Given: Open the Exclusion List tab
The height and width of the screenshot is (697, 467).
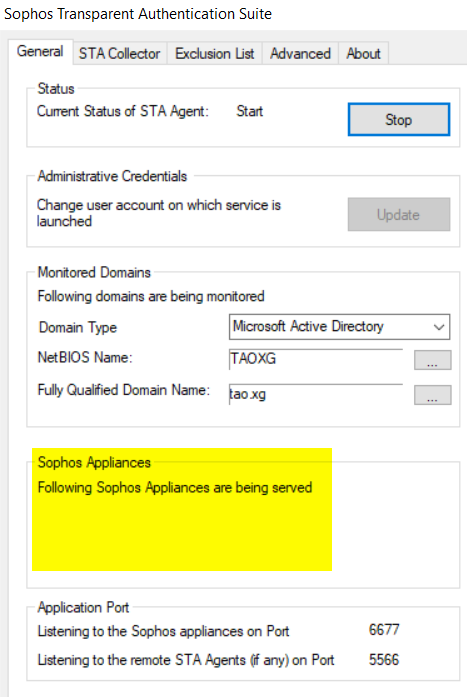Looking at the screenshot, I should click(215, 53).
